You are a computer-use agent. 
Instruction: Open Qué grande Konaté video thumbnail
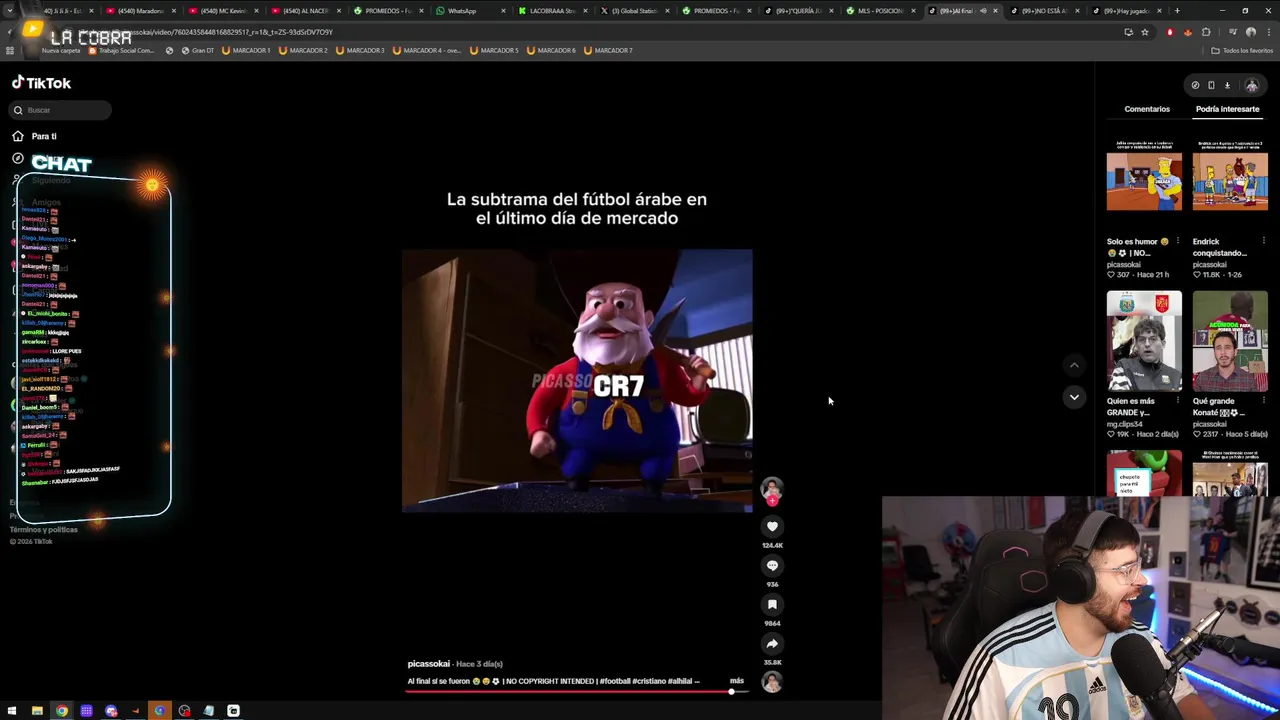(1230, 340)
